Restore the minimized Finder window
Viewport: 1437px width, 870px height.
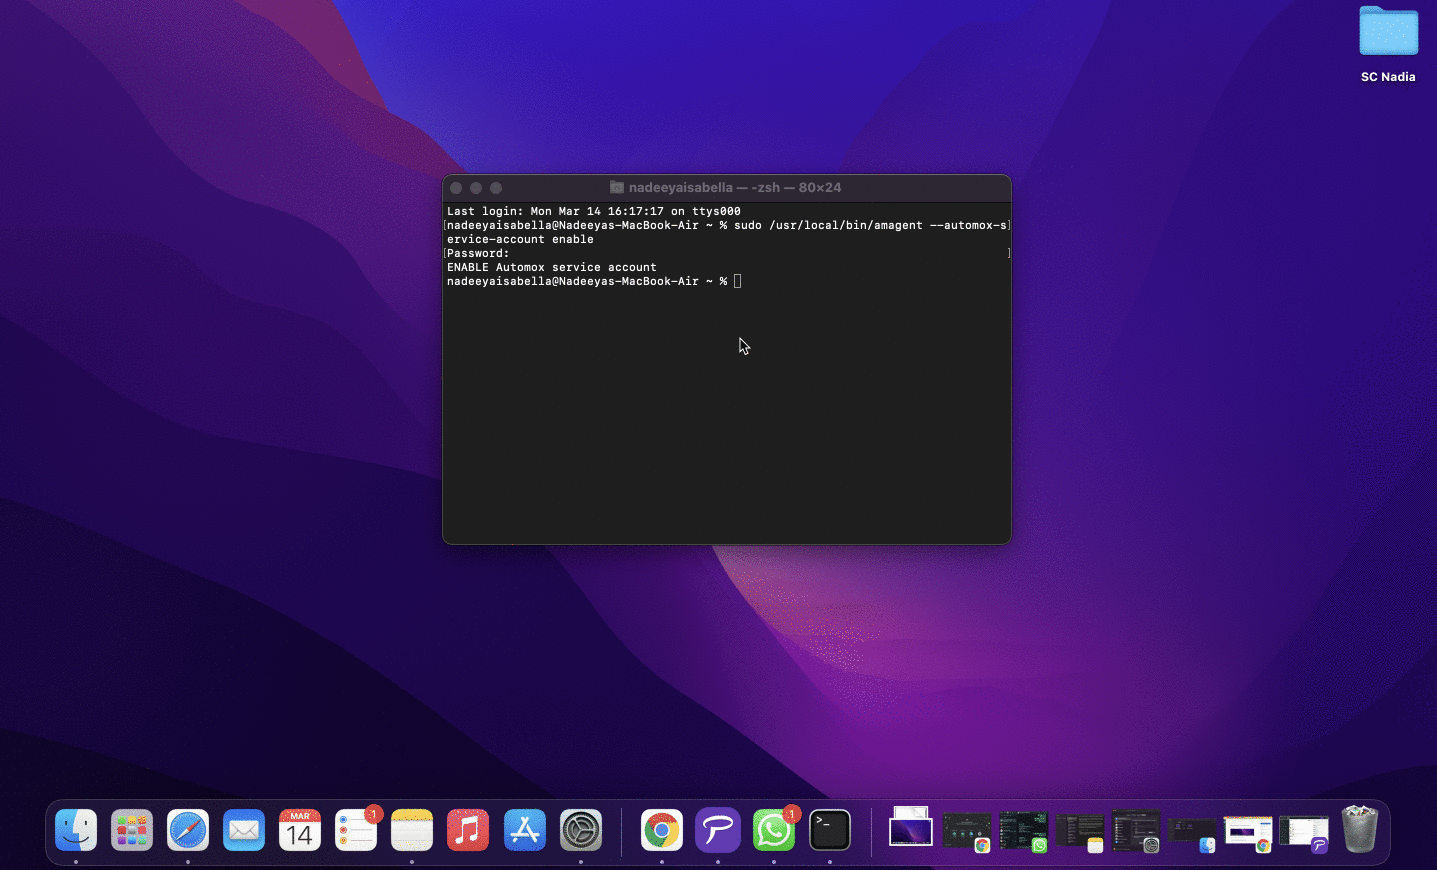click(1192, 833)
